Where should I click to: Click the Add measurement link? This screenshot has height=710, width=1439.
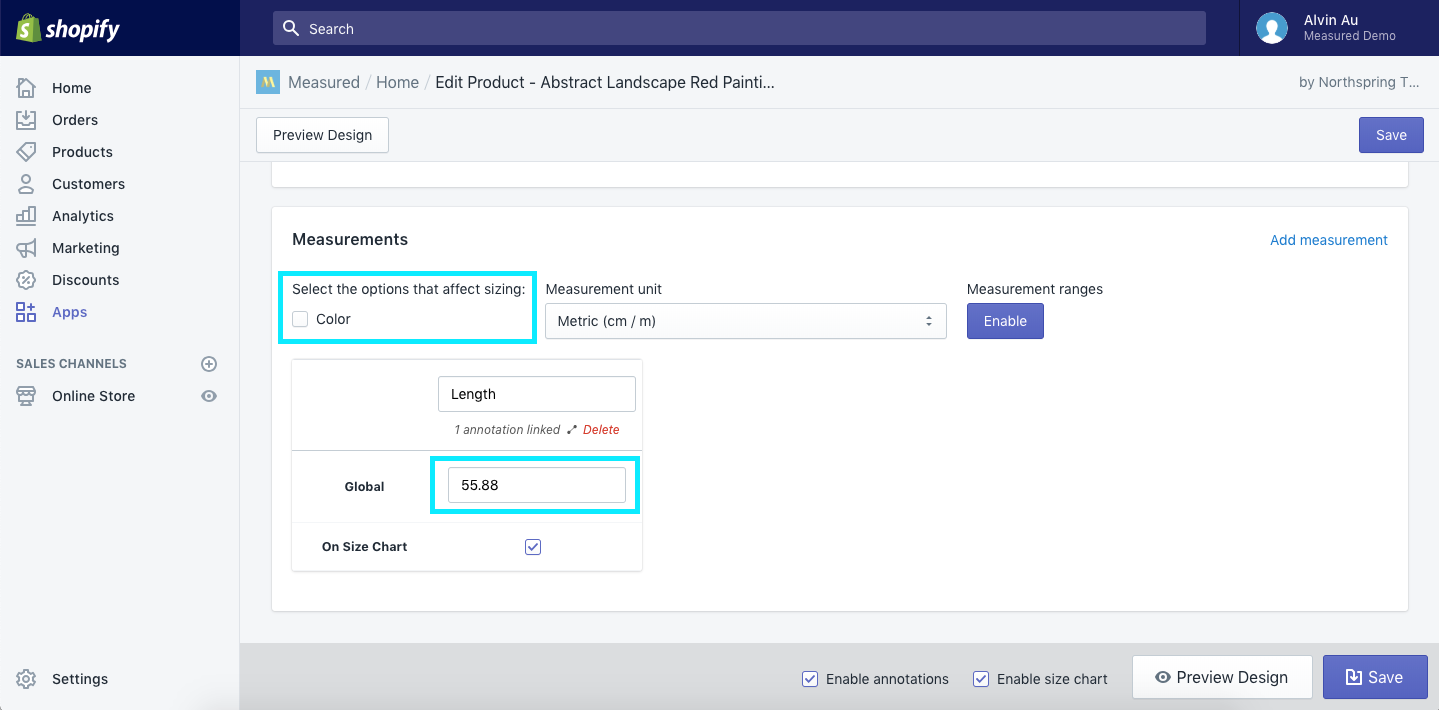tap(1328, 240)
